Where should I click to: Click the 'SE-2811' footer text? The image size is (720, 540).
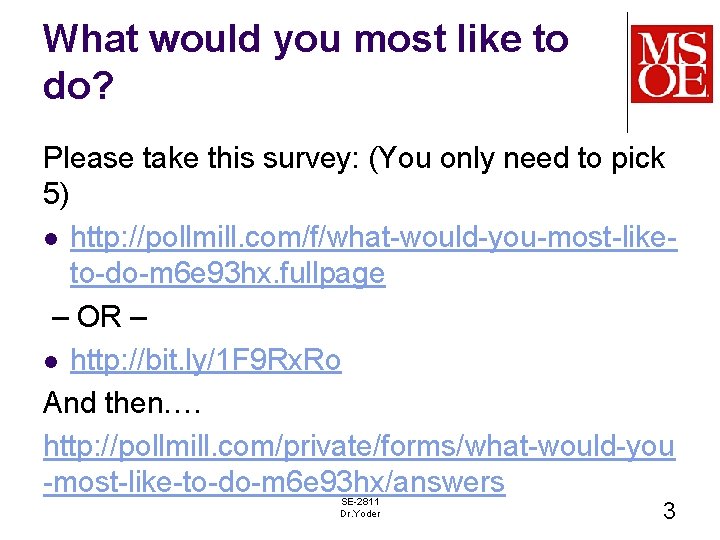360,502
